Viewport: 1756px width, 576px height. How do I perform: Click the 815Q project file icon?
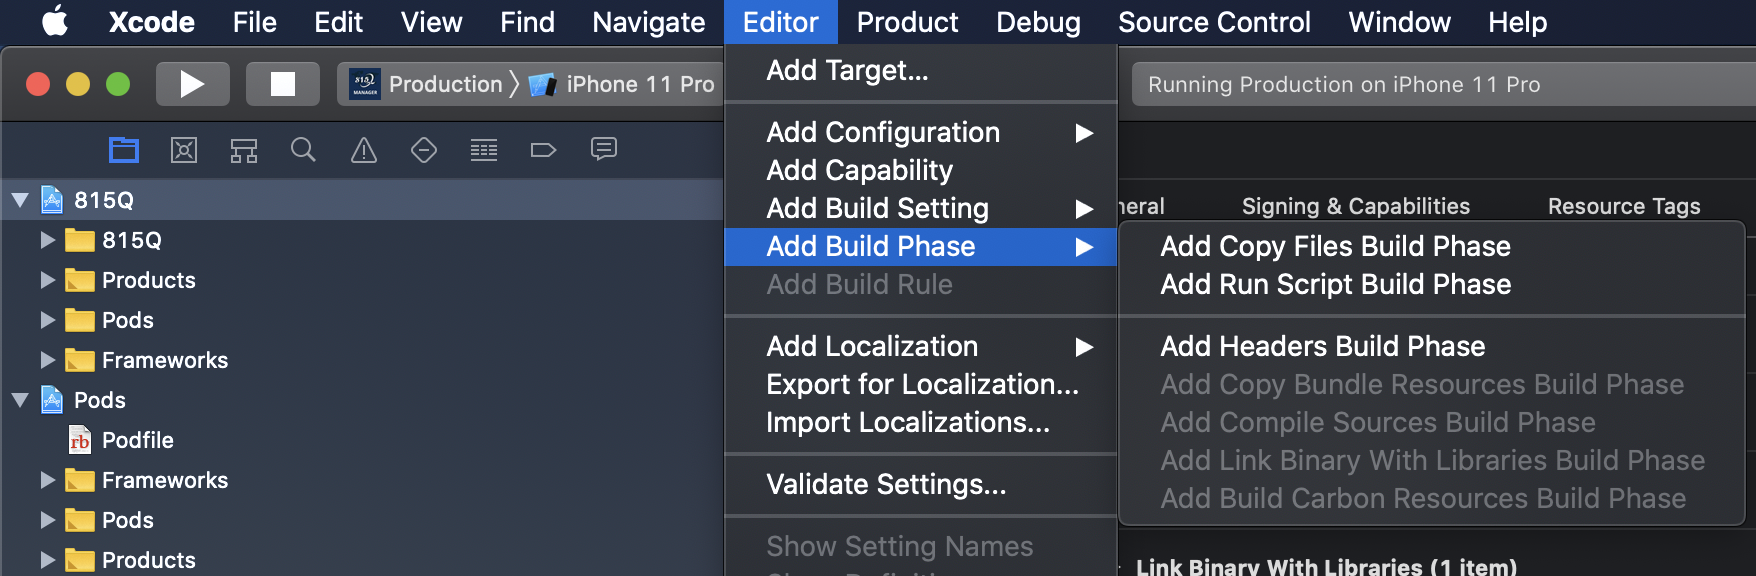(x=52, y=200)
